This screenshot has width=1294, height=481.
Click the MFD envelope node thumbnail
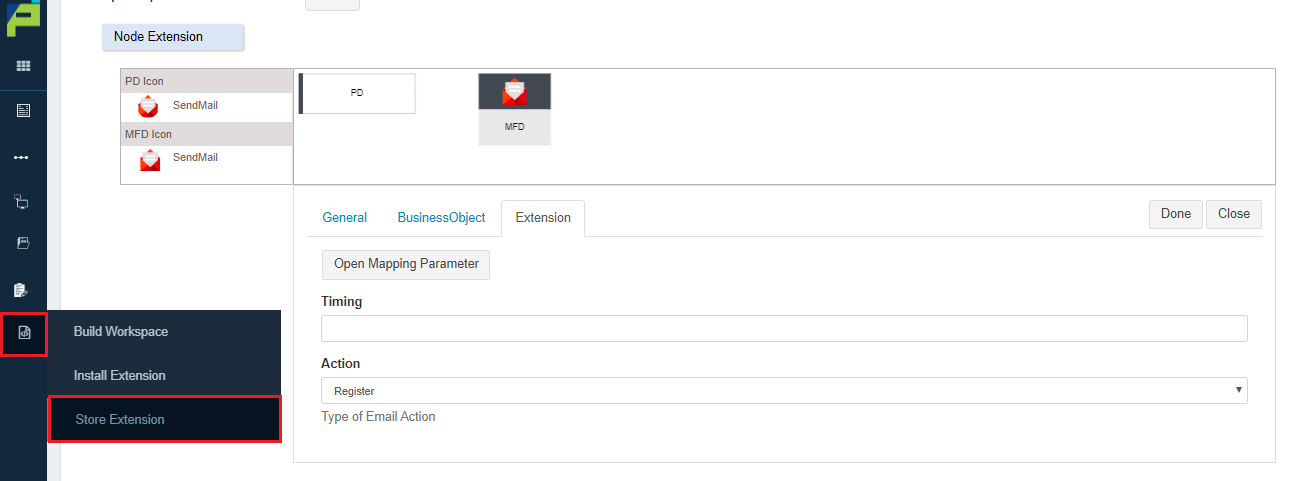click(x=514, y=109)
